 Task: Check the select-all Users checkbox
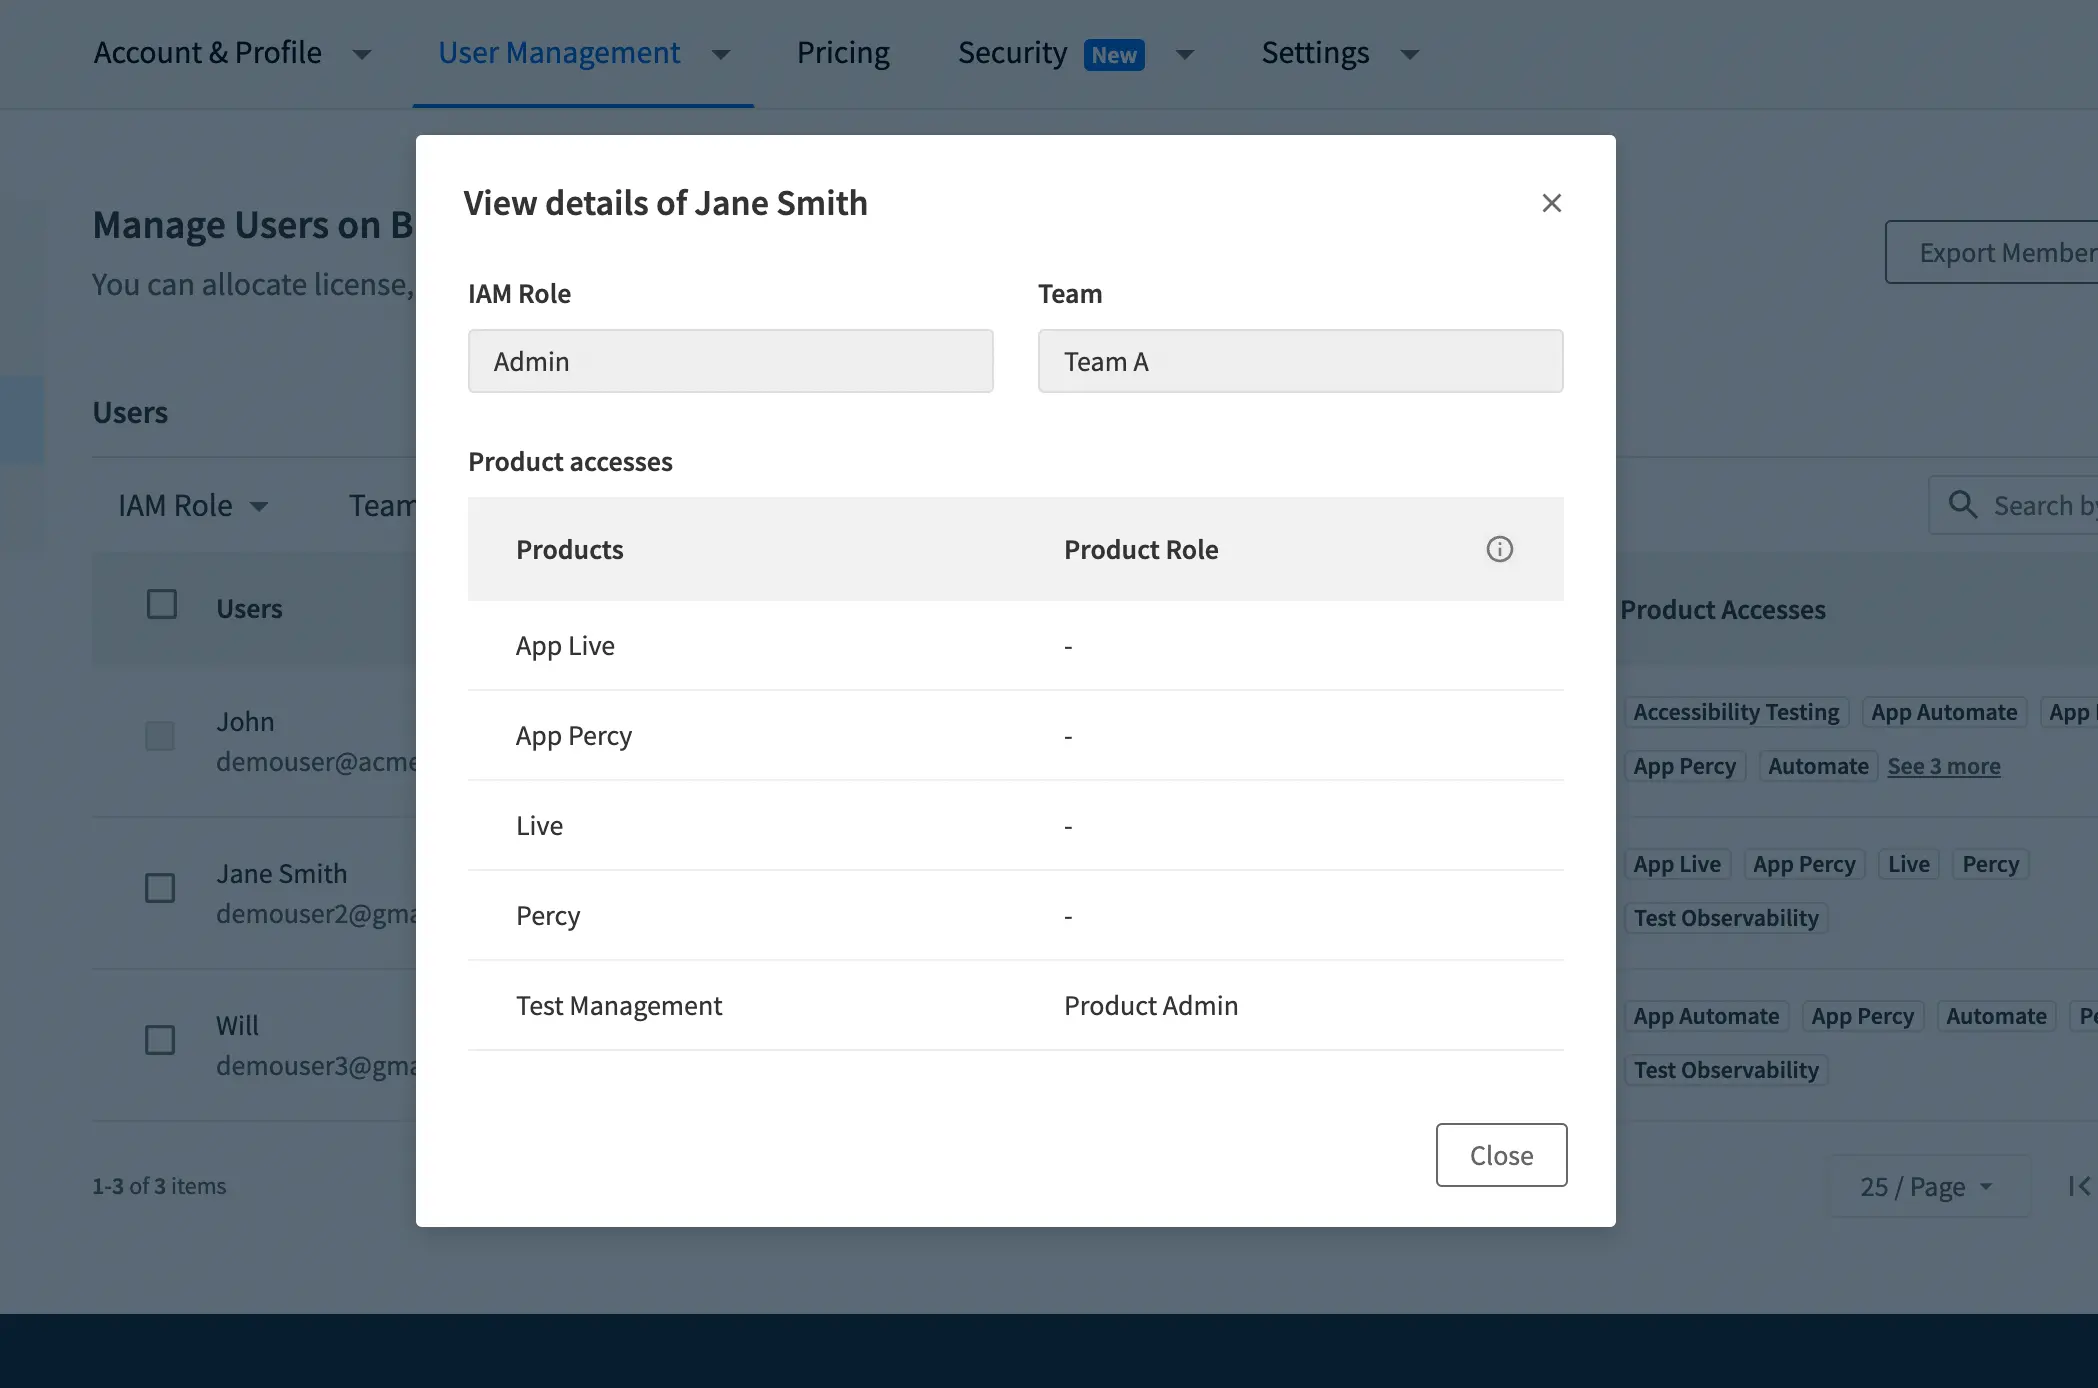pos(161,604)
